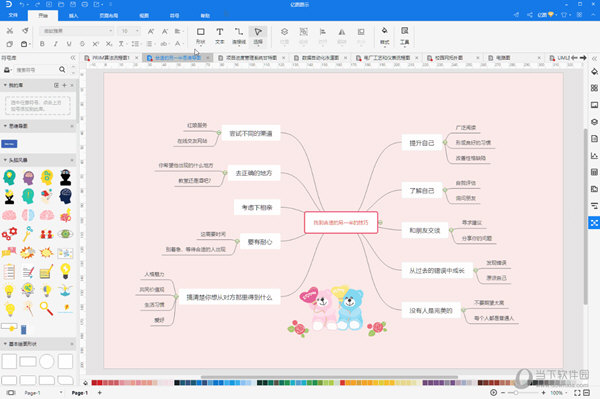This screenshot has height=399, width=600.
Task: Toggle Italic text formatting
Action: [x=55, y=44]
